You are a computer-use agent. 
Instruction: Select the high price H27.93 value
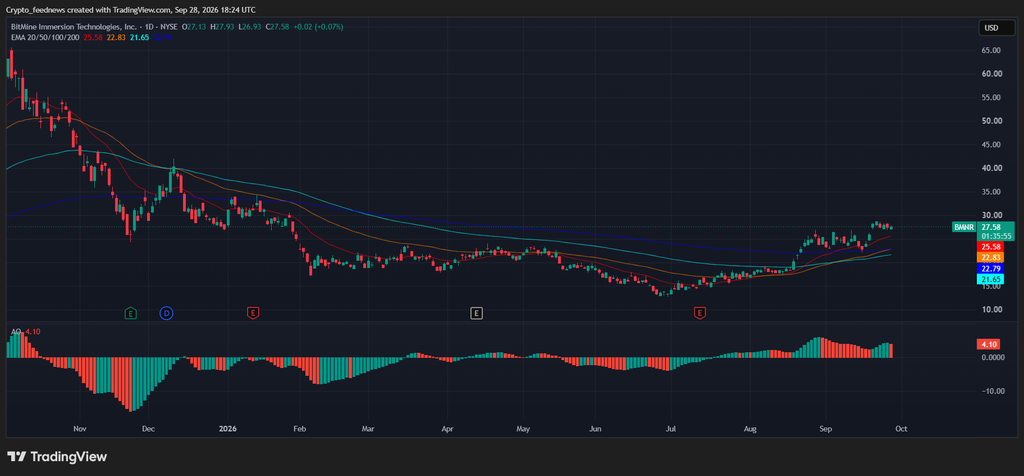pyautogui.click(x=221, y=27)
